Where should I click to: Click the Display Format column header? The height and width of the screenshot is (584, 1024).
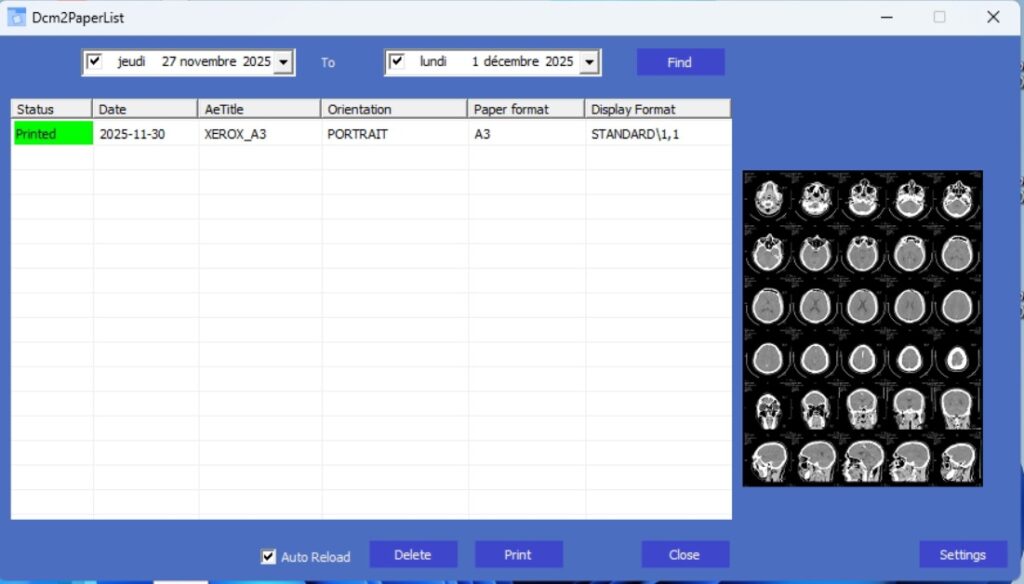tap(657, 109)
